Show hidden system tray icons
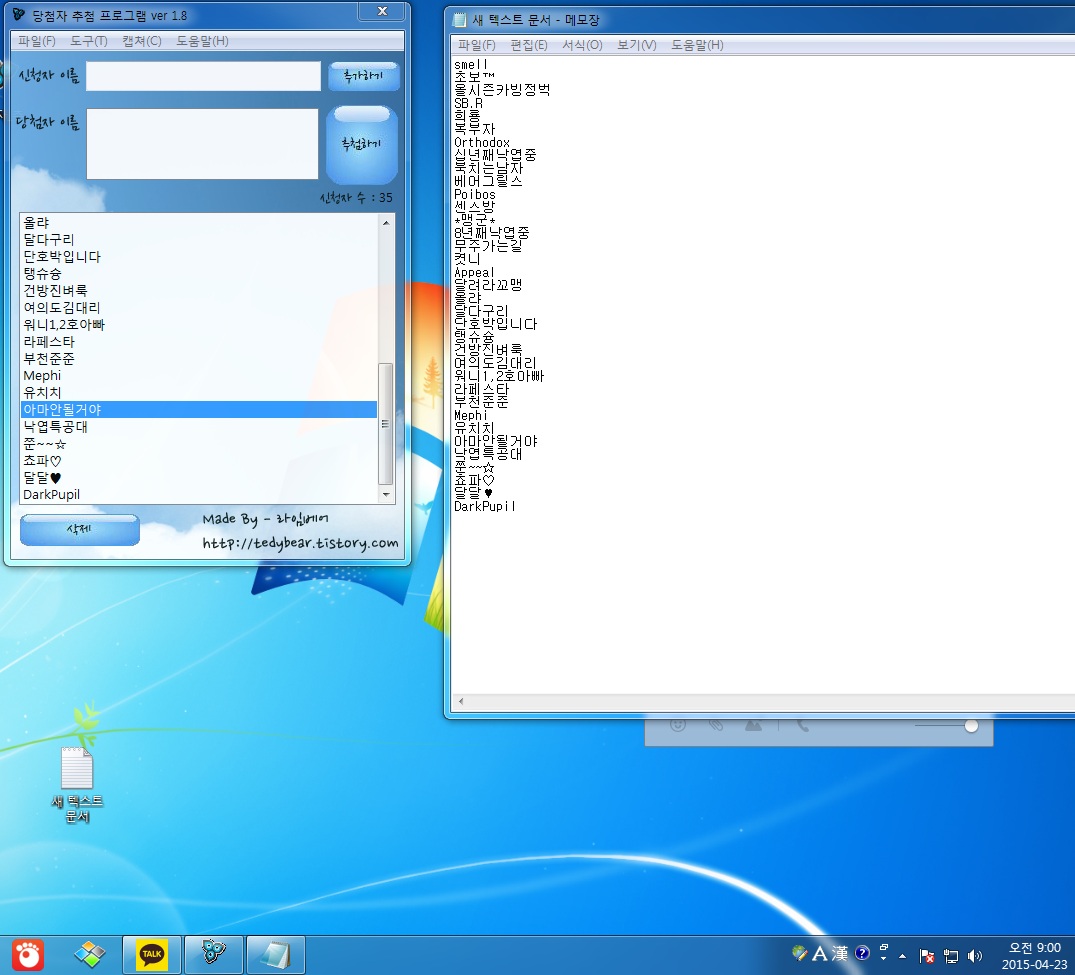Screen dimensions: 1075x975 click(902, 956)
